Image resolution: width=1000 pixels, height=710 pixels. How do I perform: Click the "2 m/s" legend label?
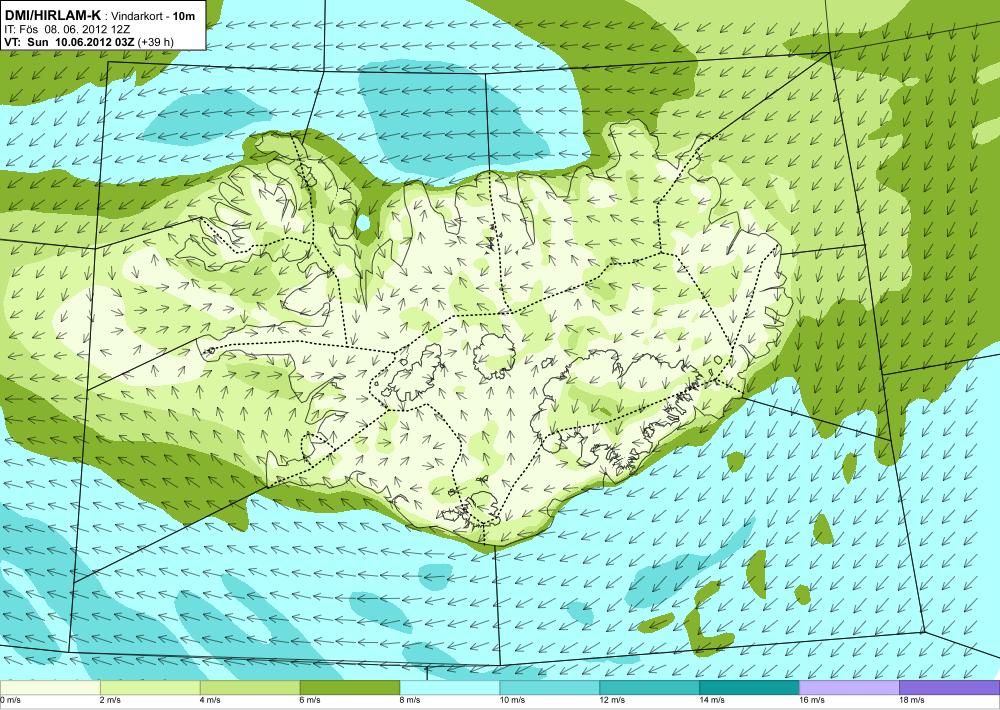(110, 700)
